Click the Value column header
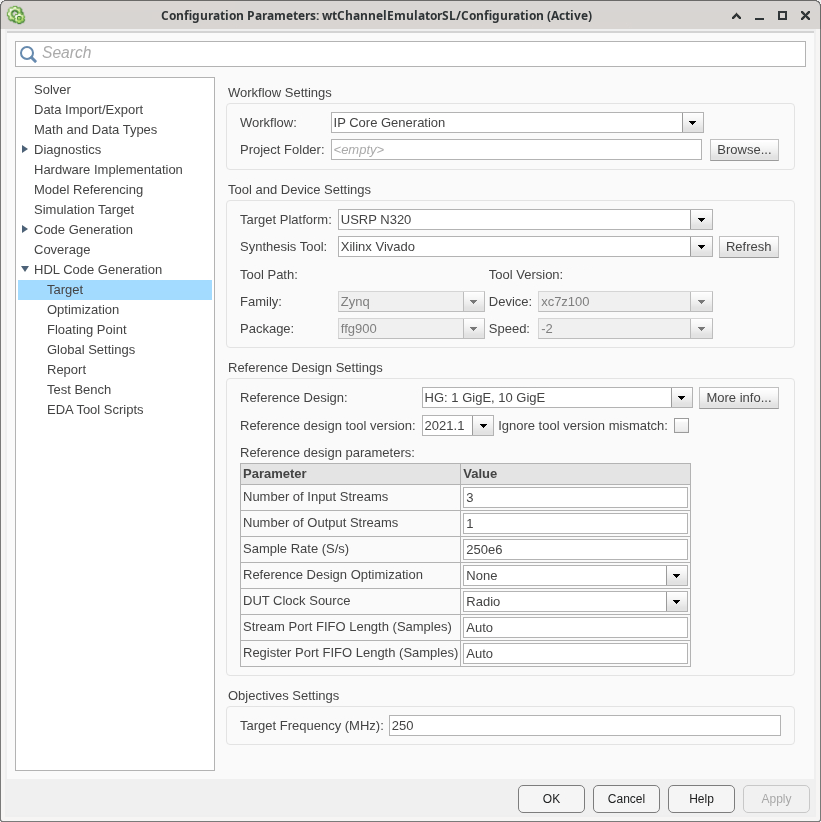Screen dimensions: 821x822 (575, 474)
